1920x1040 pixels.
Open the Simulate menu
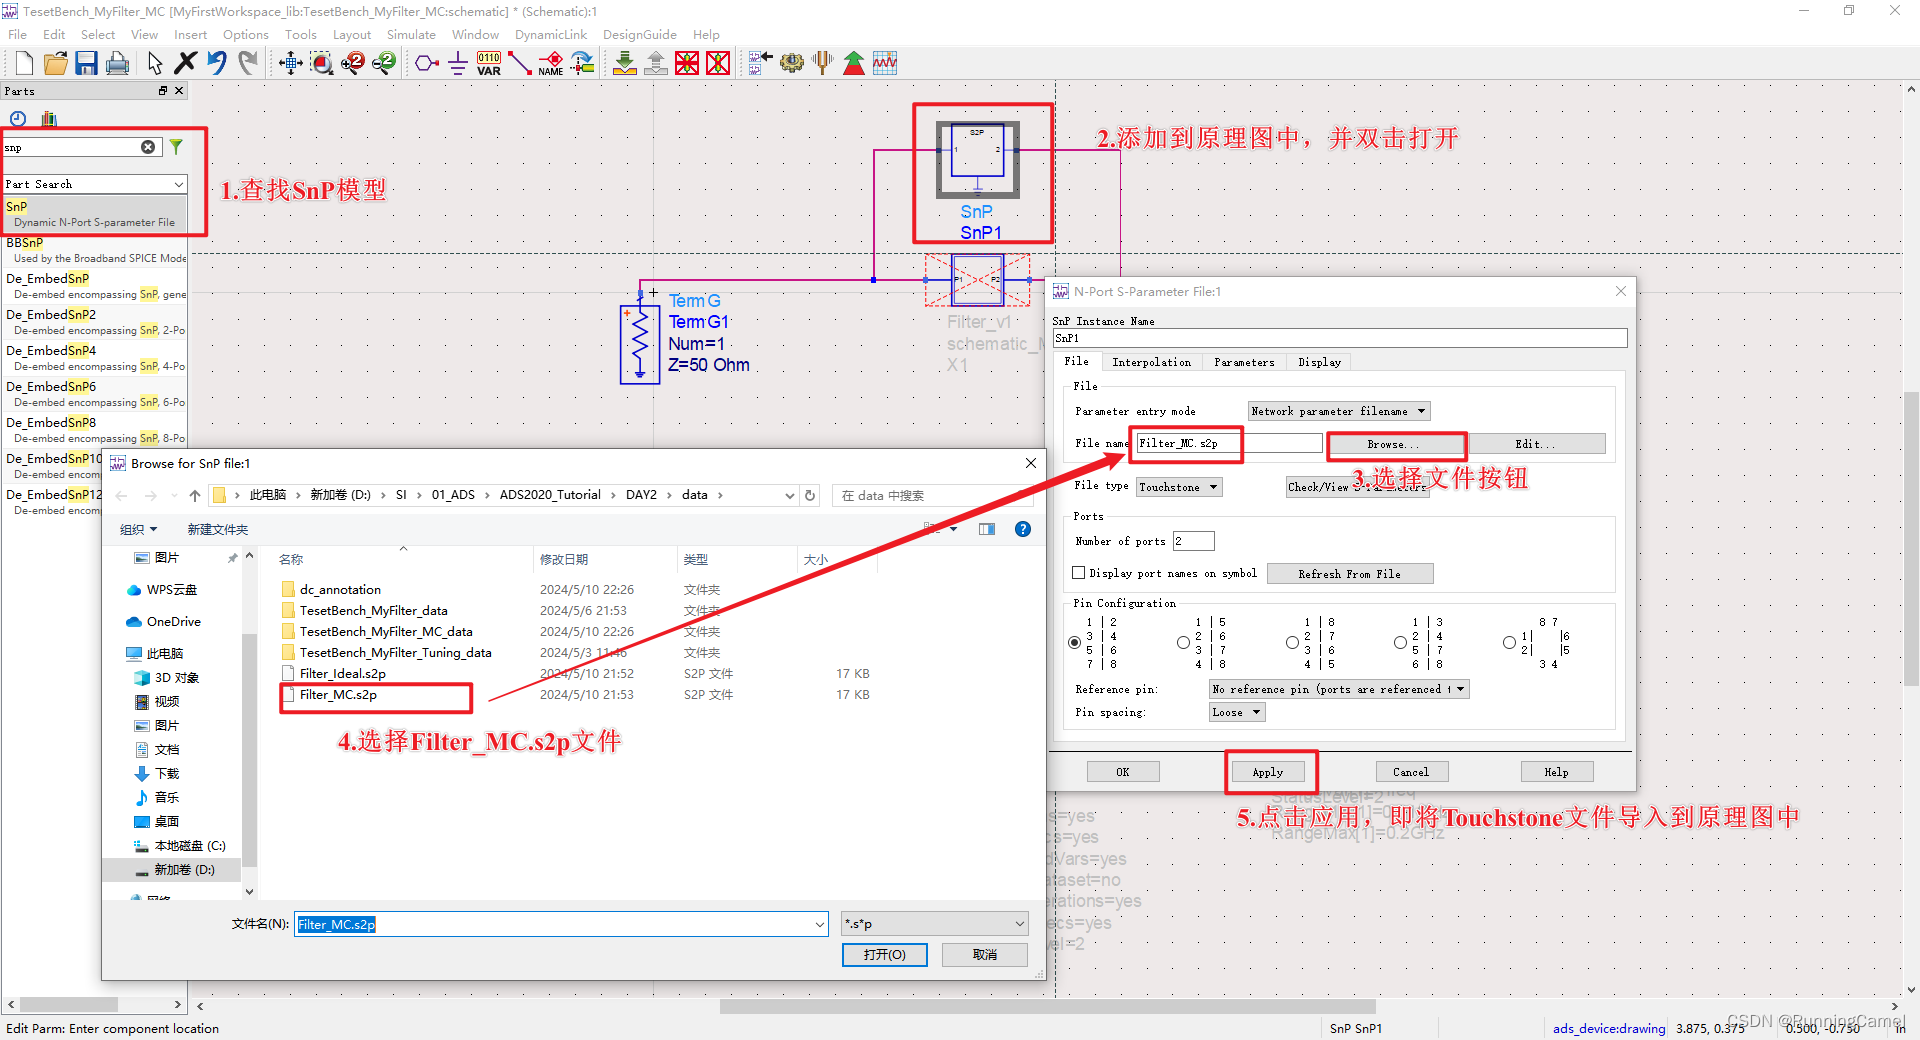coord(411,34)
